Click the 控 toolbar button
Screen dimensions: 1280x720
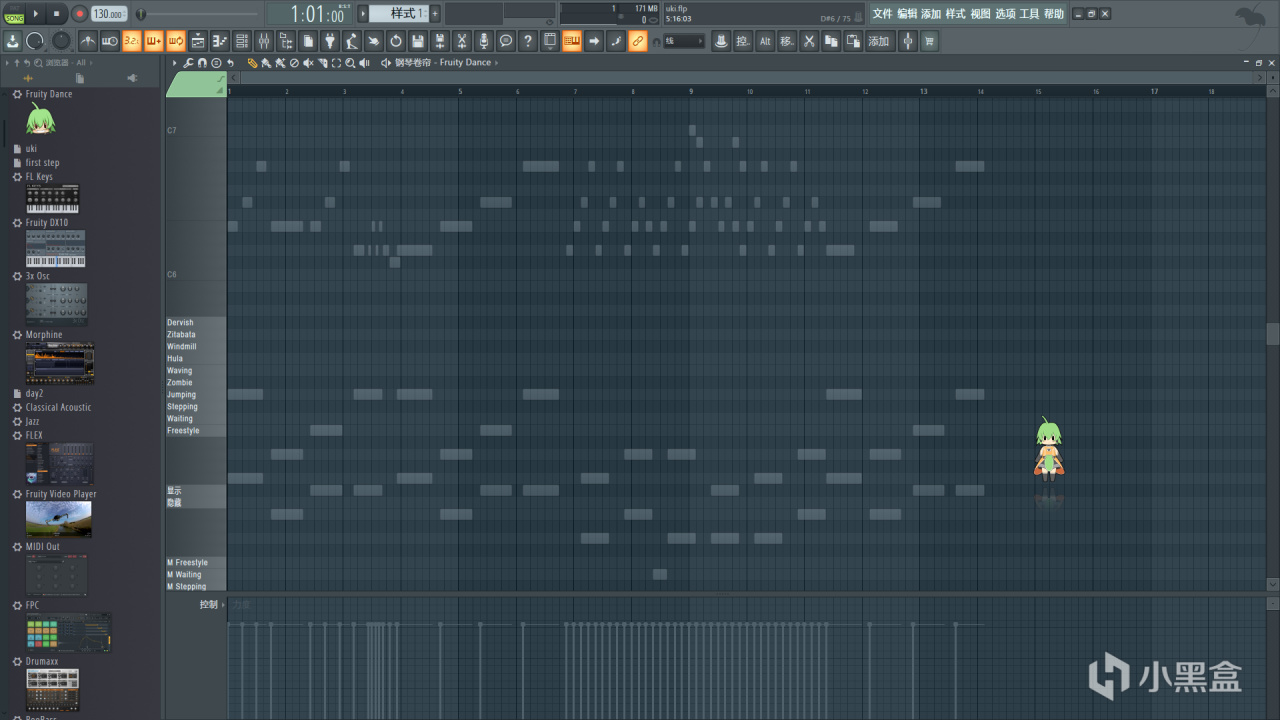click(743, 41)
